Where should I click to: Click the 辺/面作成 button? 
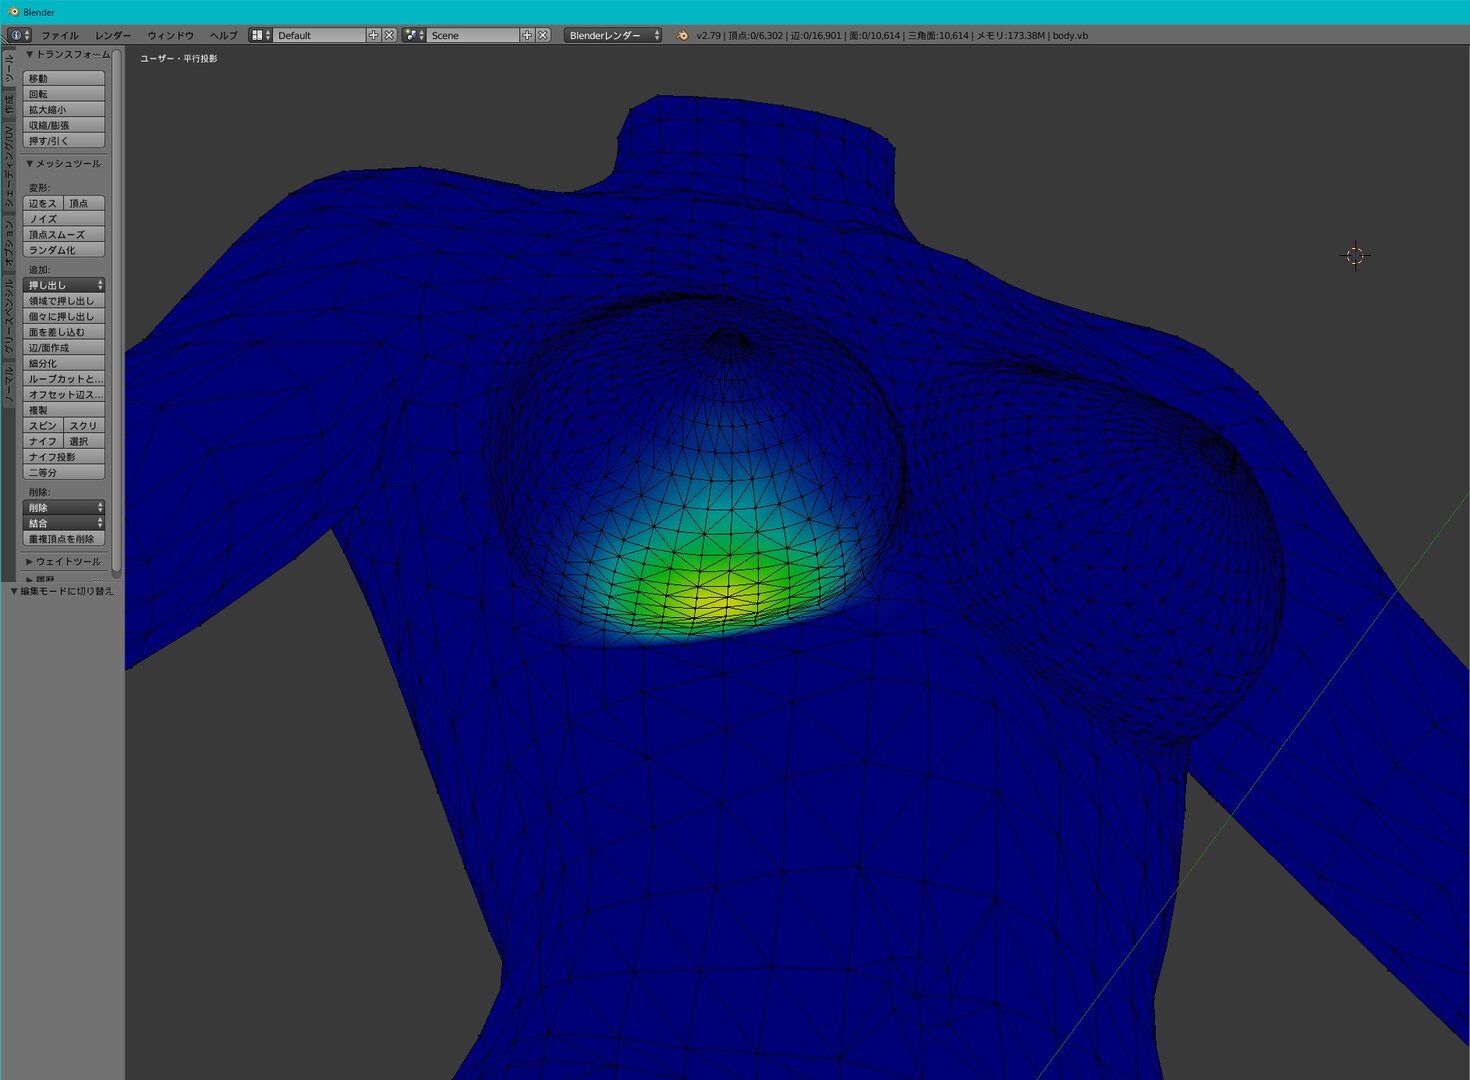(x=64, y=348)
